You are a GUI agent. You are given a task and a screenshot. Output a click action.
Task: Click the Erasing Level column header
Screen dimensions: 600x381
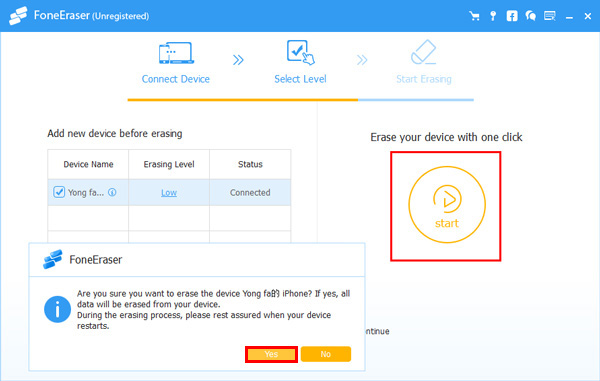(x=169, y=164)
